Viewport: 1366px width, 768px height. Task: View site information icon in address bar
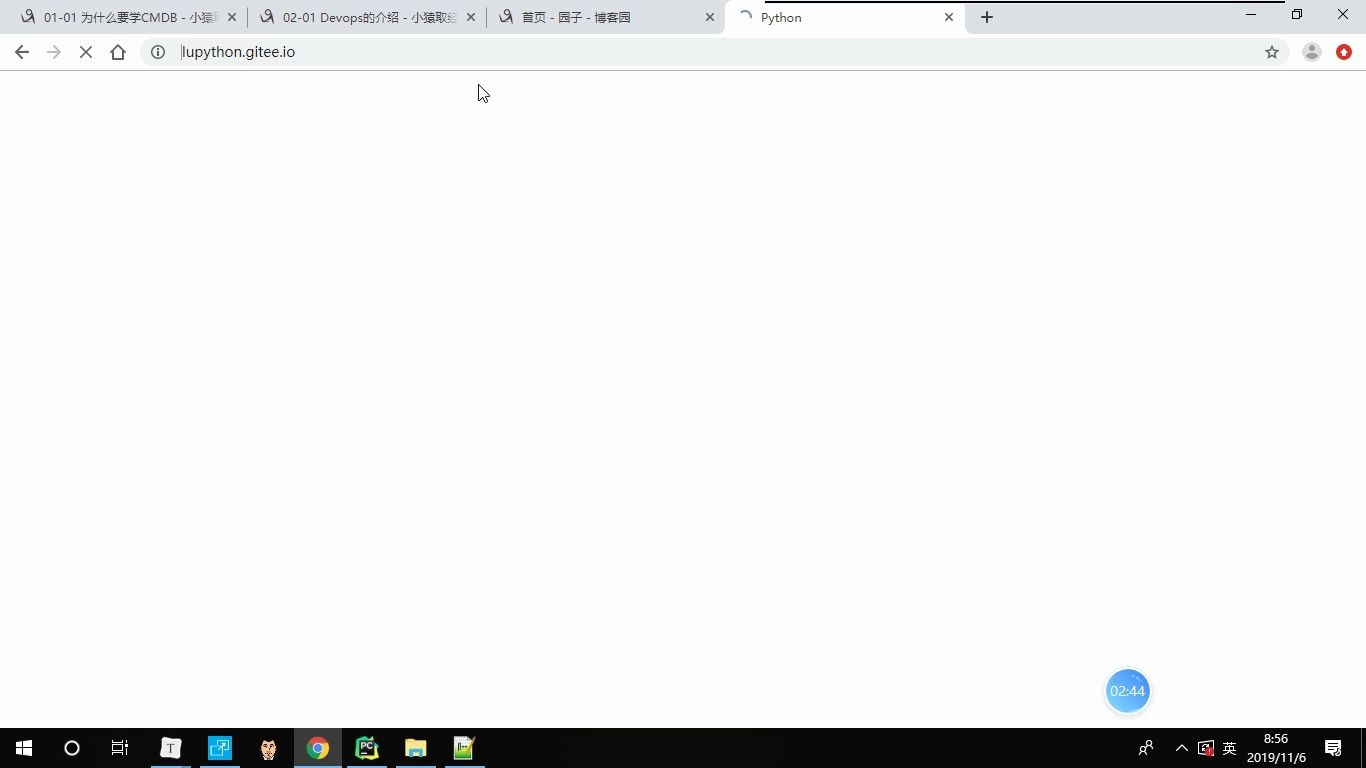(x=158, y=52)
